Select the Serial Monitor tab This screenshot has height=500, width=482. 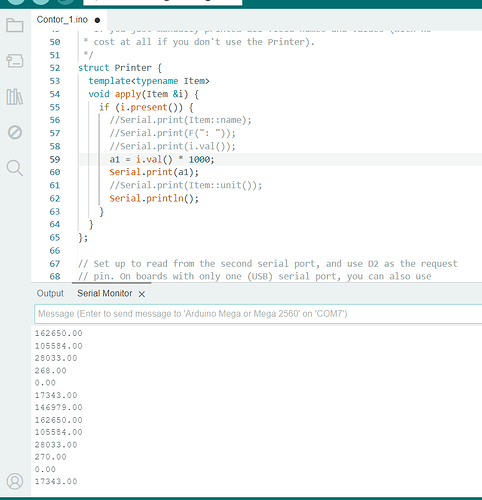click(x=105, y=293)
